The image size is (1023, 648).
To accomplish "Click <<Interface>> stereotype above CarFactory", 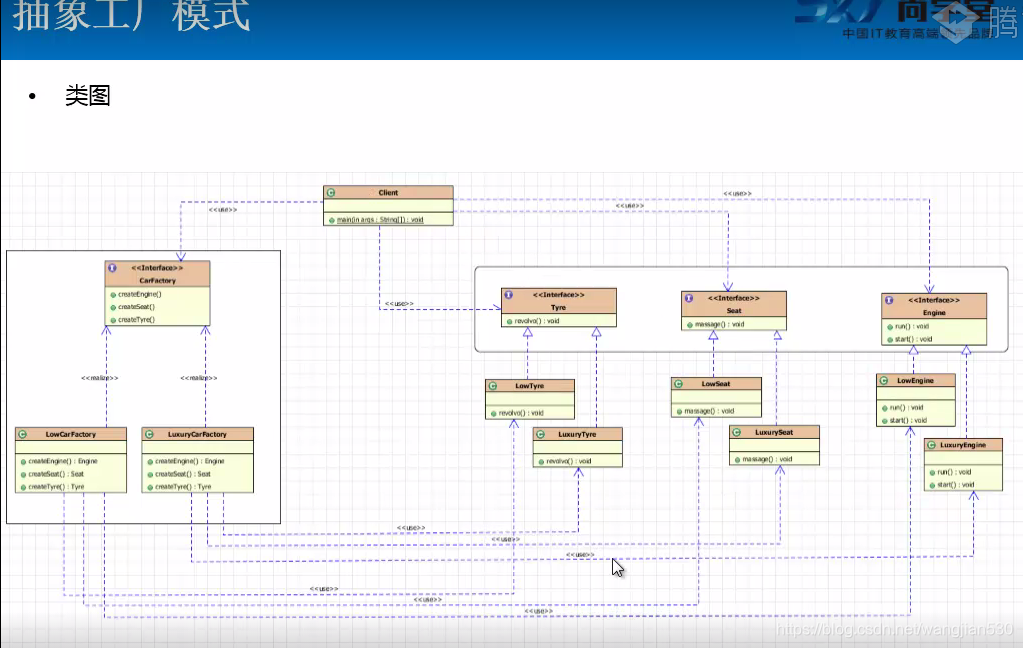I will pos(157,268).
